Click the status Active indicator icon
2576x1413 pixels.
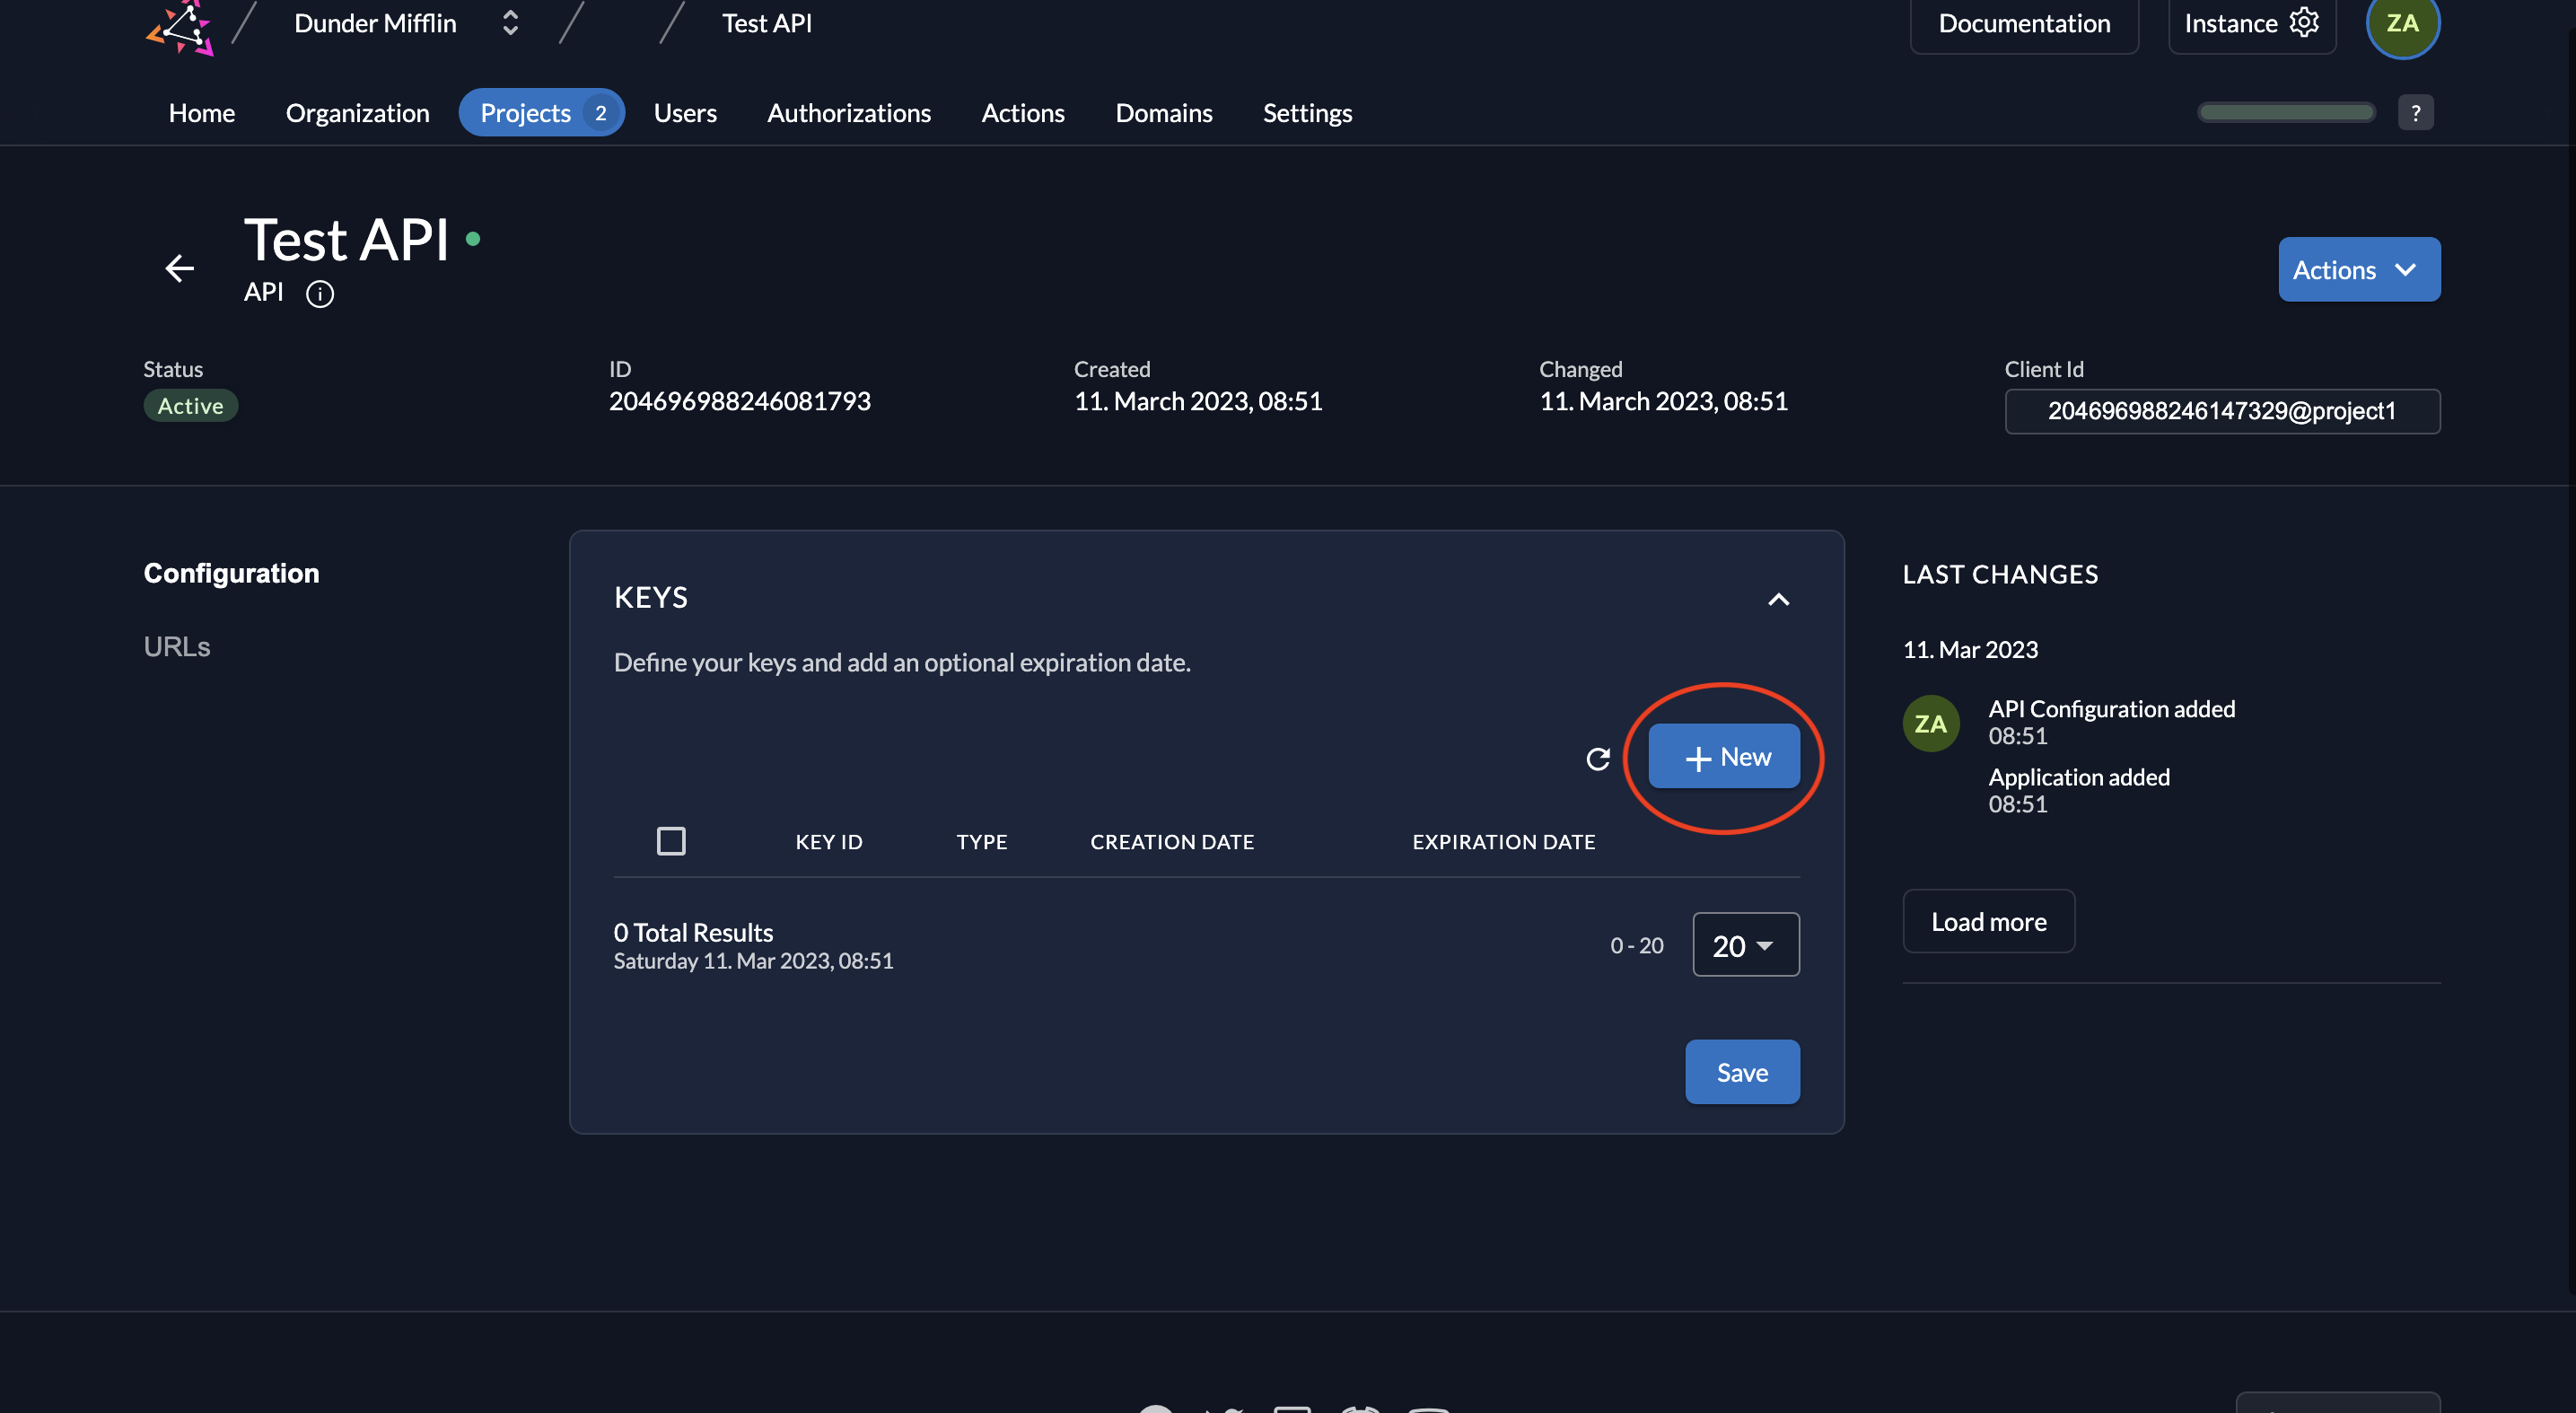click(x=189, y=406)
